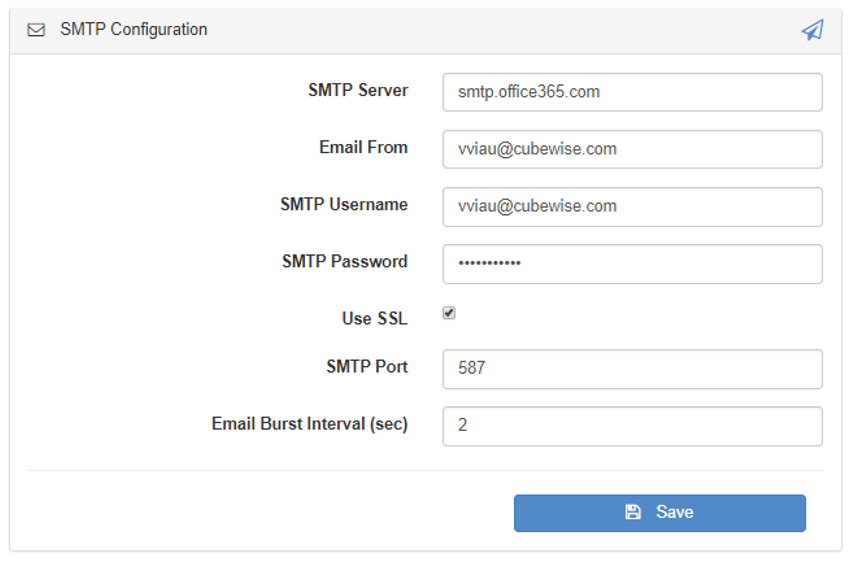Click the paper plane send test icon
The height and width of the screenshot is (562, 858).
(812, 30)
